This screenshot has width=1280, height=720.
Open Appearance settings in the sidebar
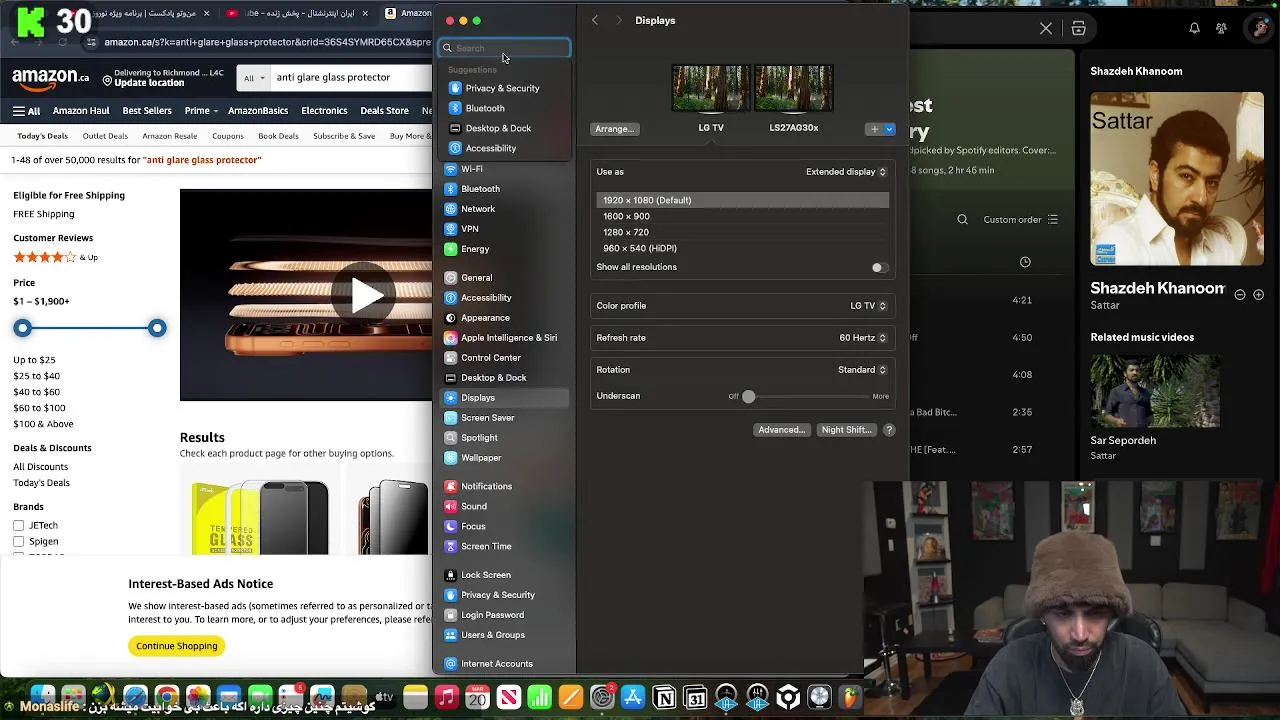pyautogui.click(x=505, y=317)
